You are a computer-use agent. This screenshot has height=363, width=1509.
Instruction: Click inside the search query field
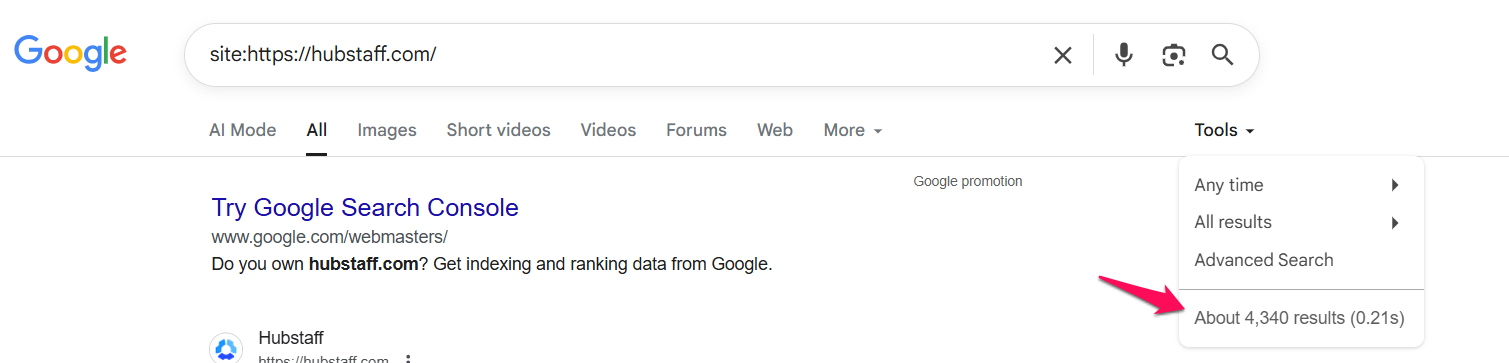click(620, 55)
